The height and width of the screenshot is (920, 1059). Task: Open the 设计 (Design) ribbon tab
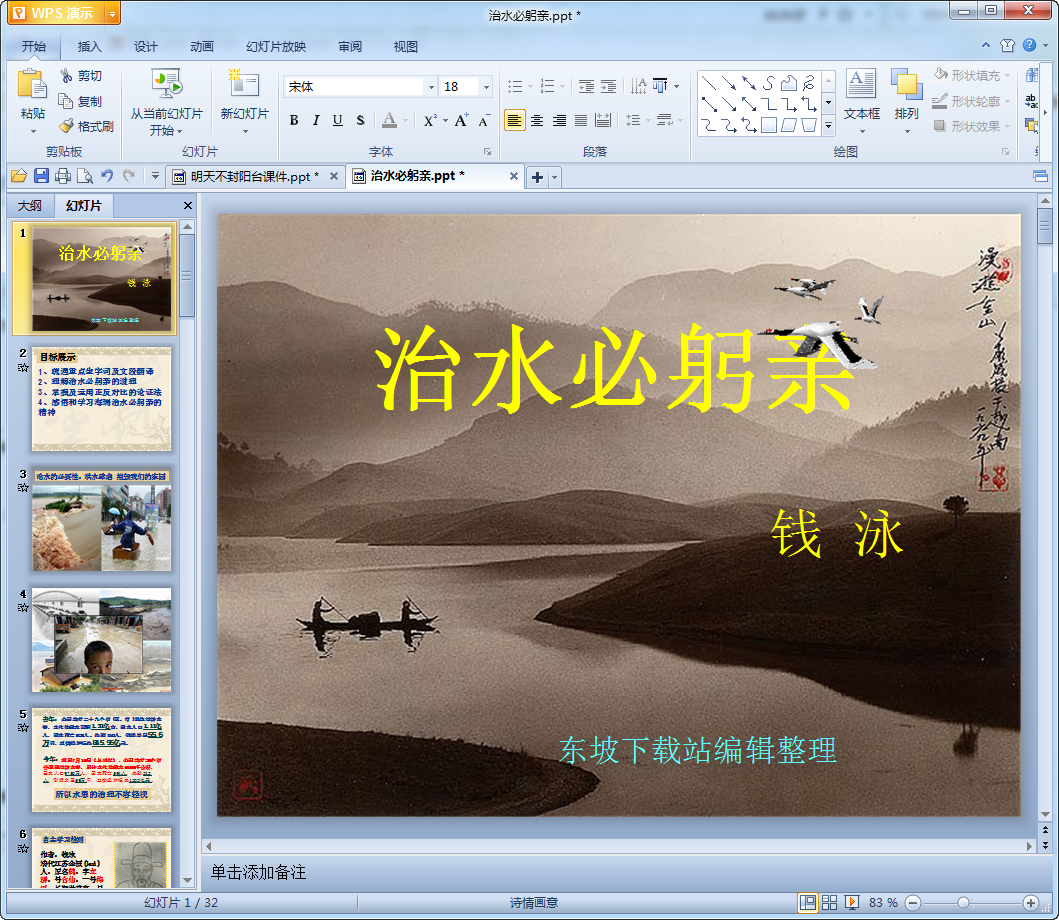[x=145, y=47]
